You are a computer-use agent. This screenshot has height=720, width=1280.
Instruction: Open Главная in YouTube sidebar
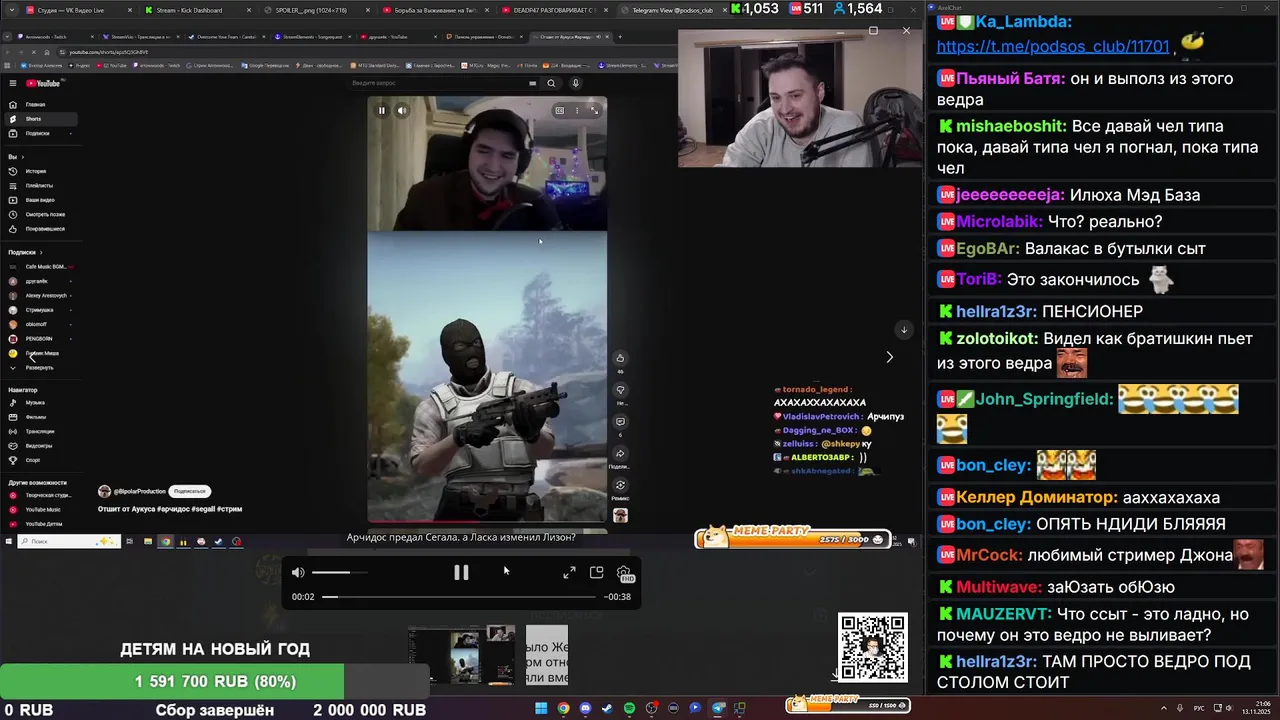[40, 104]
